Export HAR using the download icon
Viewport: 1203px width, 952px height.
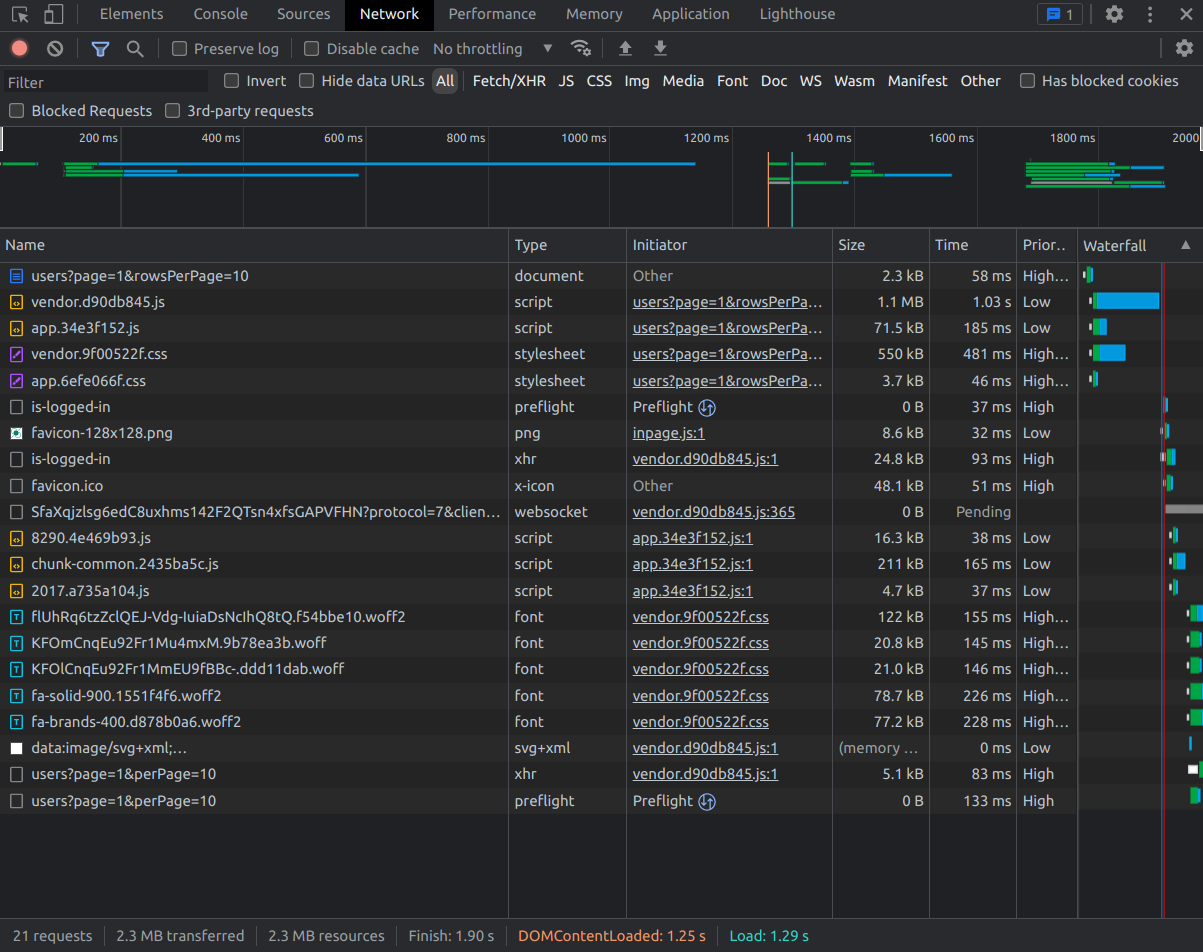pyautogui.click(x=661, y=48)
